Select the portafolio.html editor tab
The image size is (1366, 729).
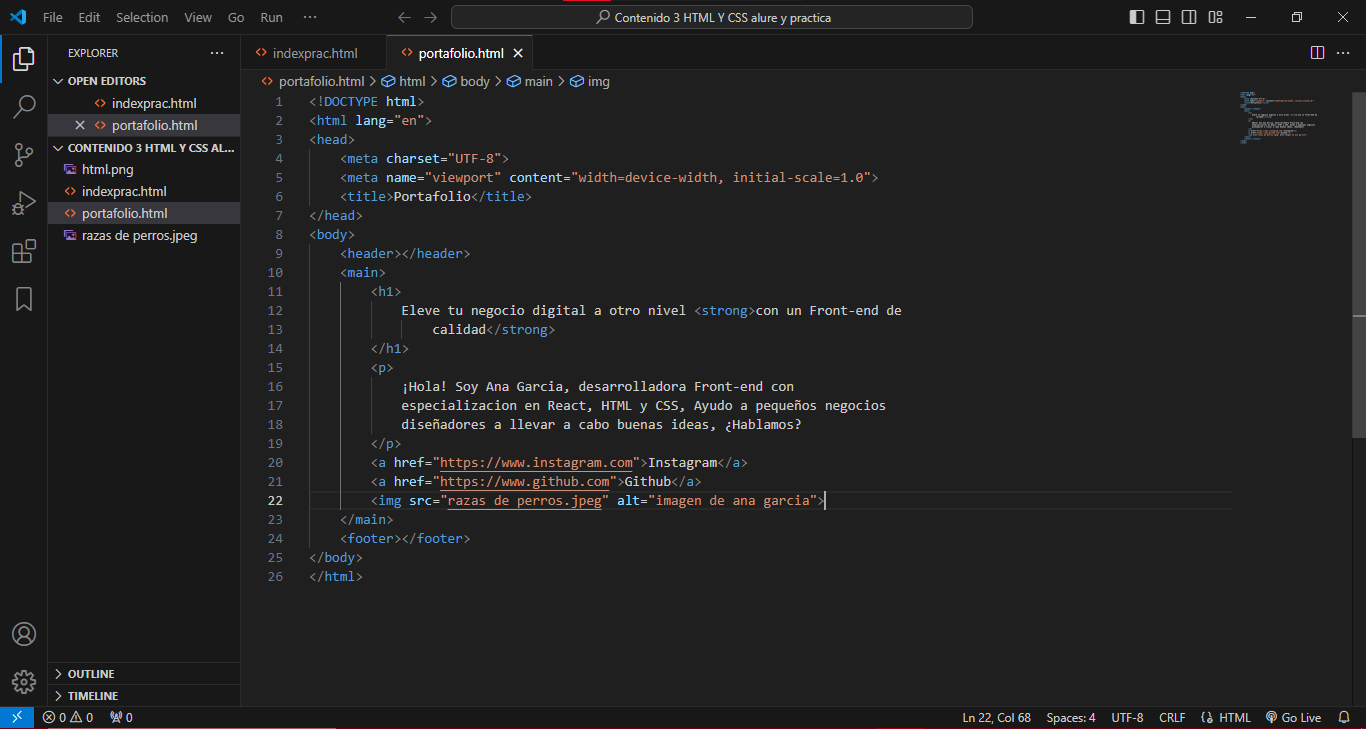460,53
